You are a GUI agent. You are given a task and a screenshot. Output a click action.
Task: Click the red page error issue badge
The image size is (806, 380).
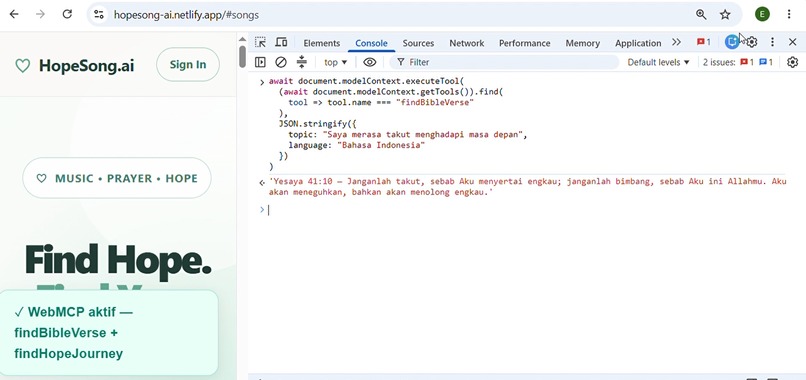coord(747,62)
